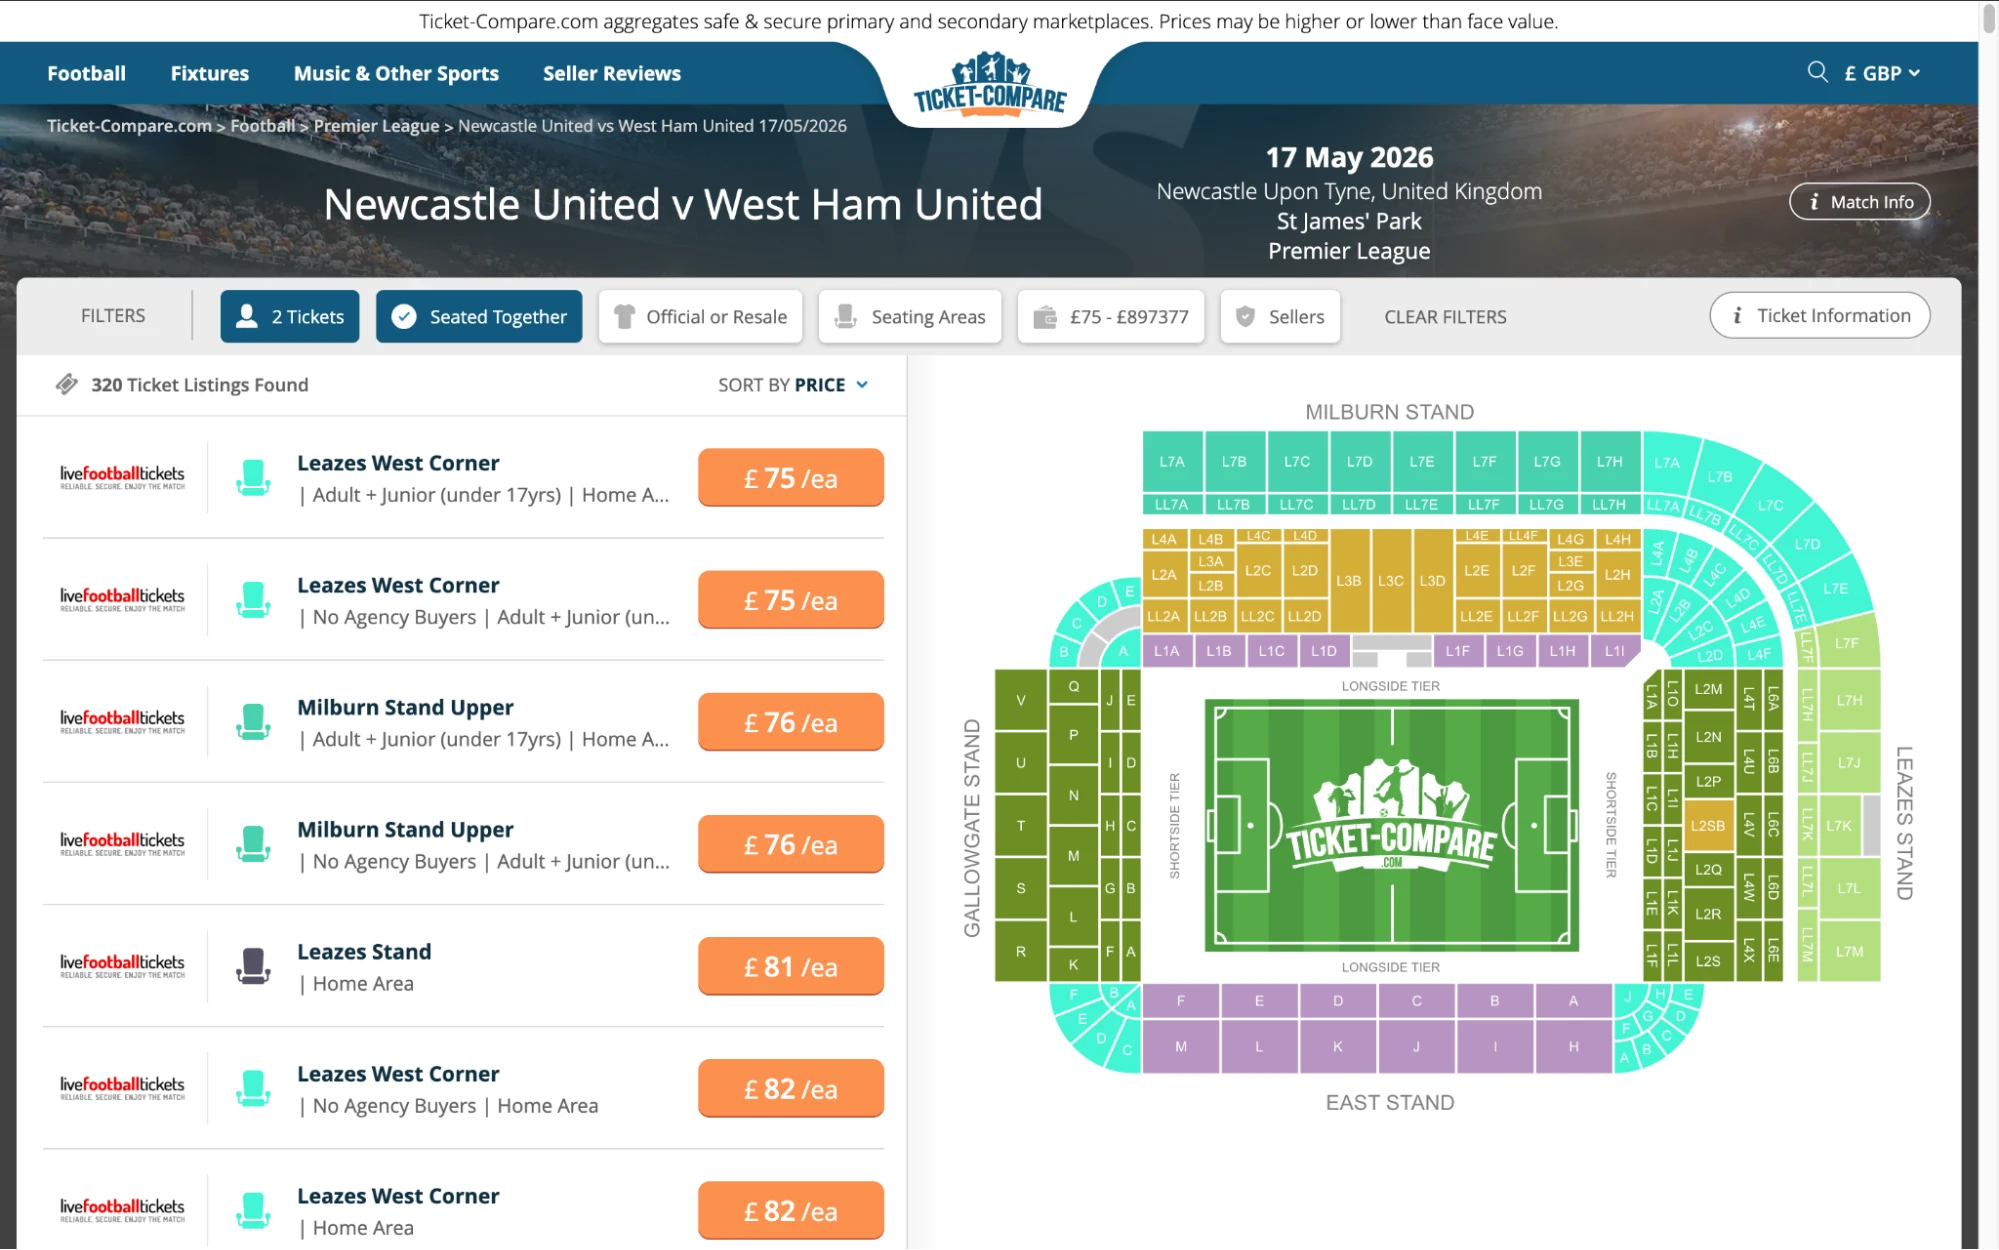1999x1250 pixels.
Task: Go to Seller Reviews
Action: (x=611, y=72)
